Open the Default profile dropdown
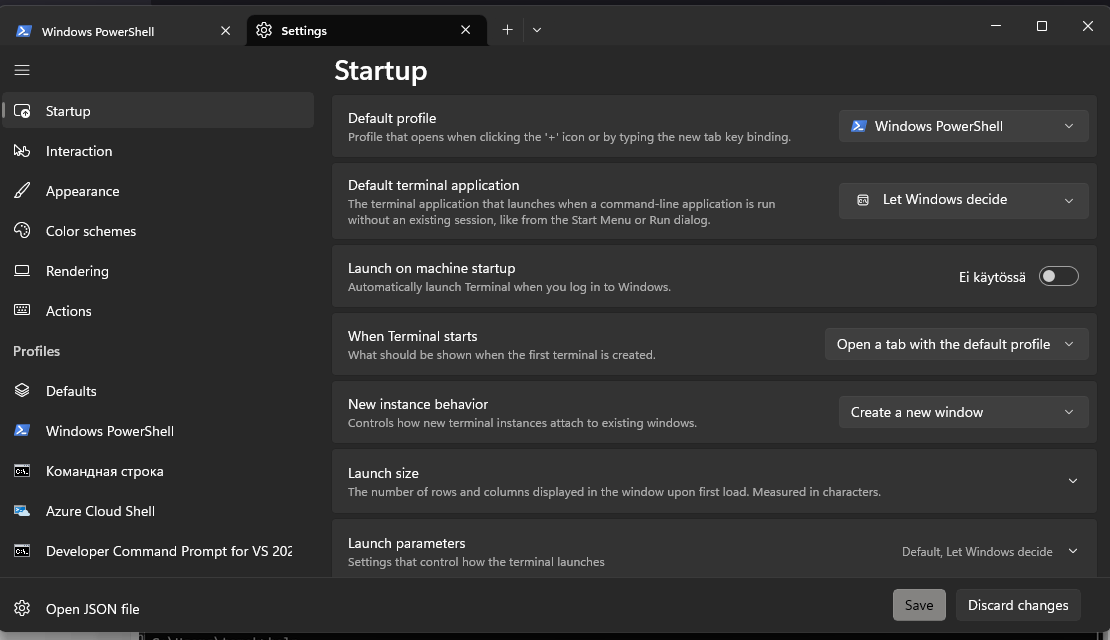This screenshot has height=640, width=1110. pos(963,126)
